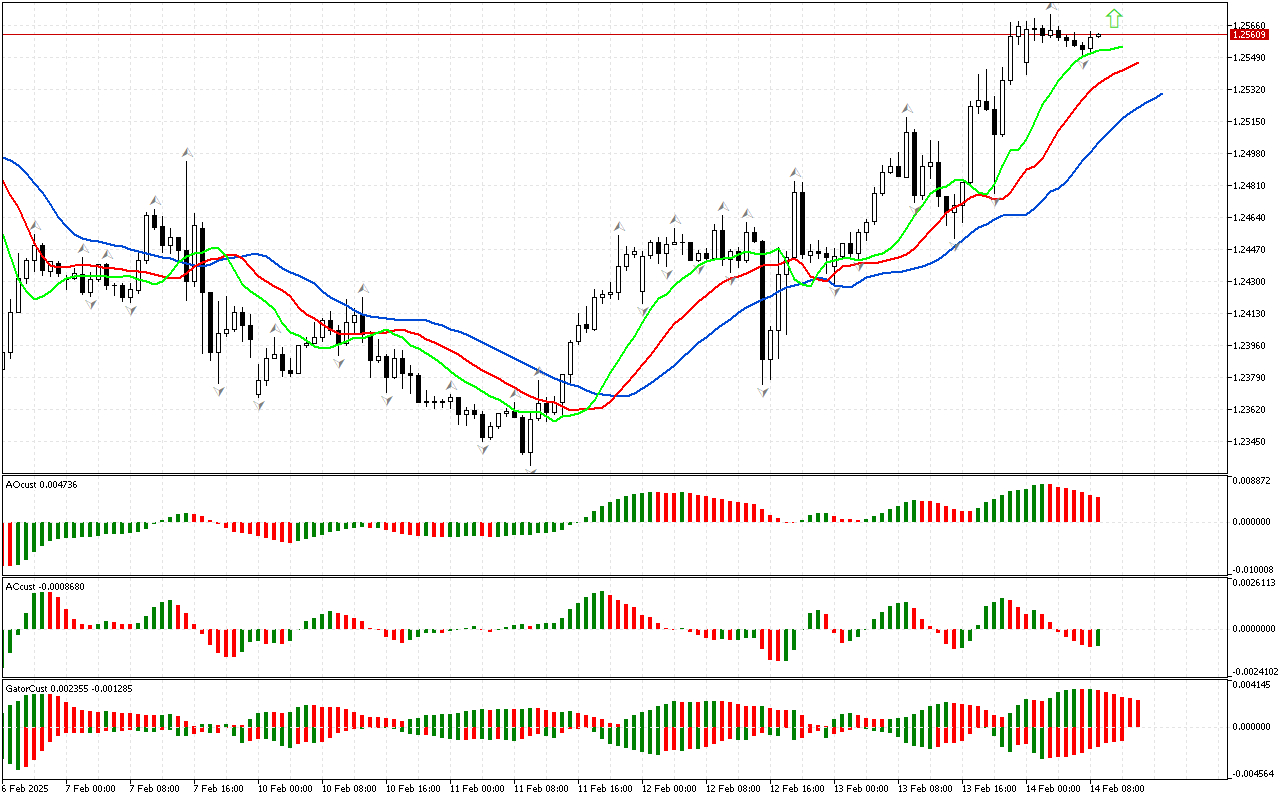Click the 1.24130 price scale label

[1250, 314]
